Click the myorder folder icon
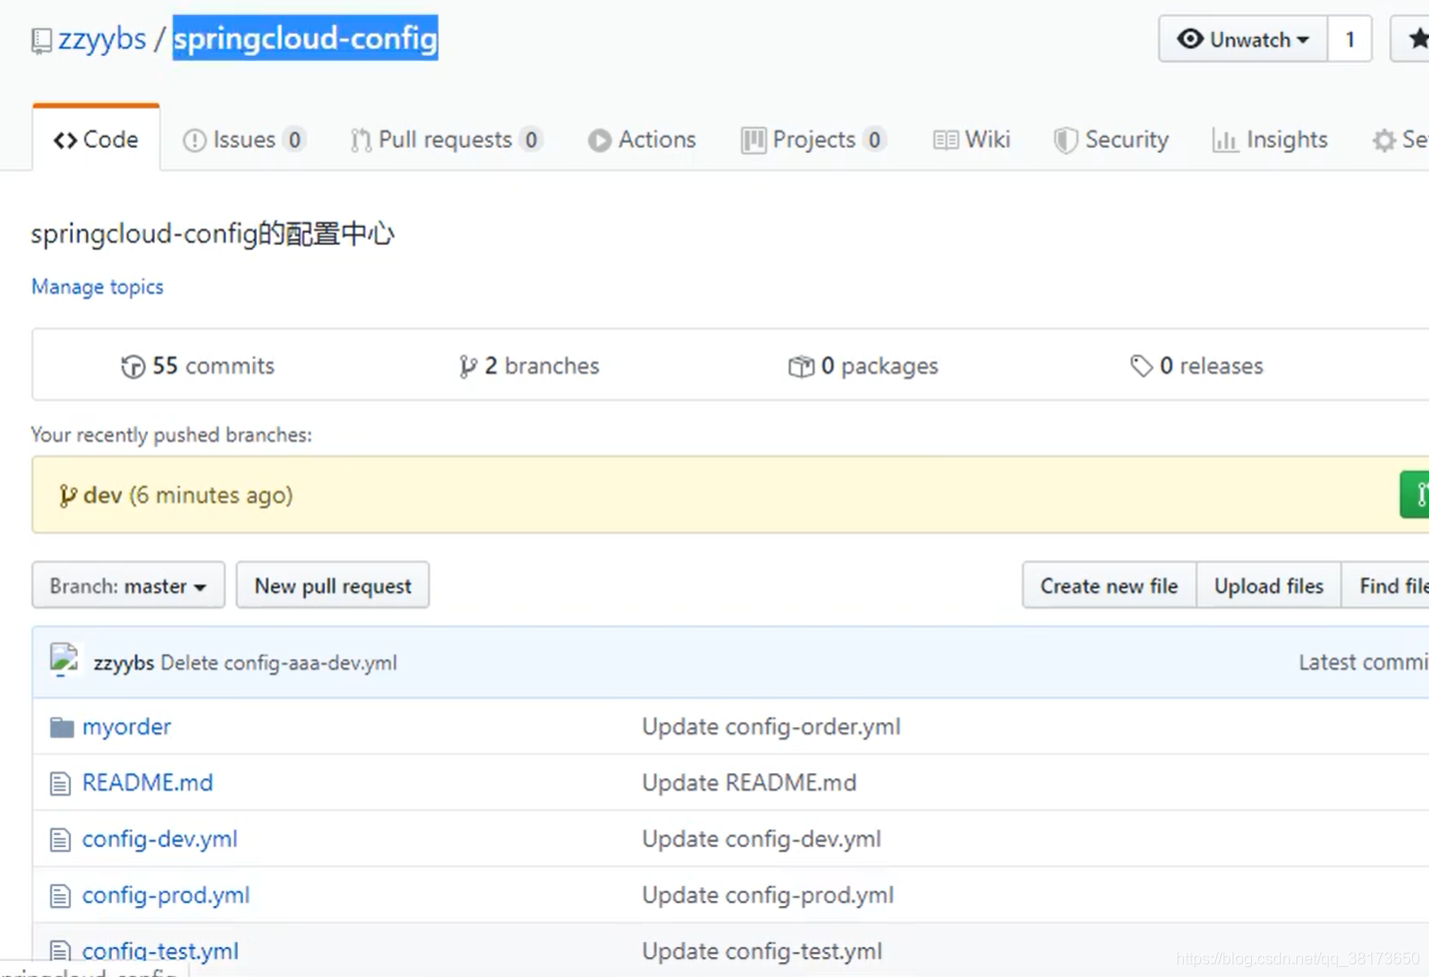Image resolution: width=1429 pixels, height=977 pixels. click(62, 727)
